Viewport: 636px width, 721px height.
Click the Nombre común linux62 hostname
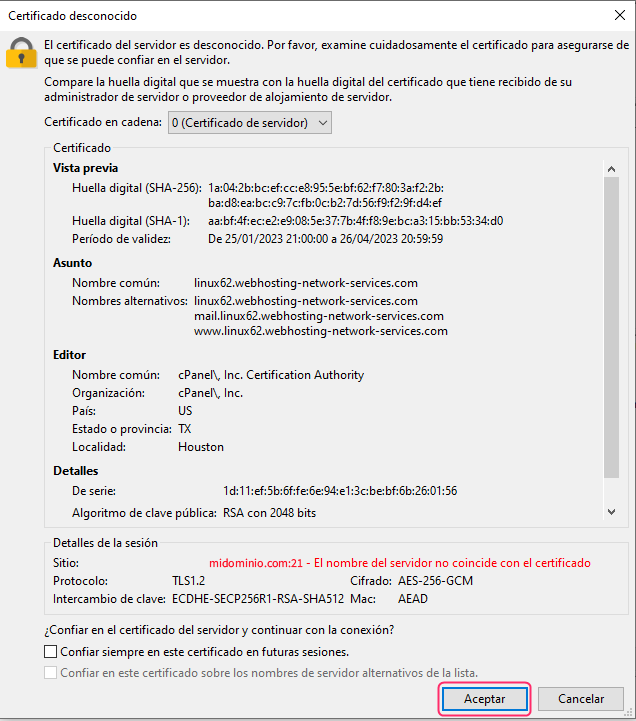tap(306, 283)
